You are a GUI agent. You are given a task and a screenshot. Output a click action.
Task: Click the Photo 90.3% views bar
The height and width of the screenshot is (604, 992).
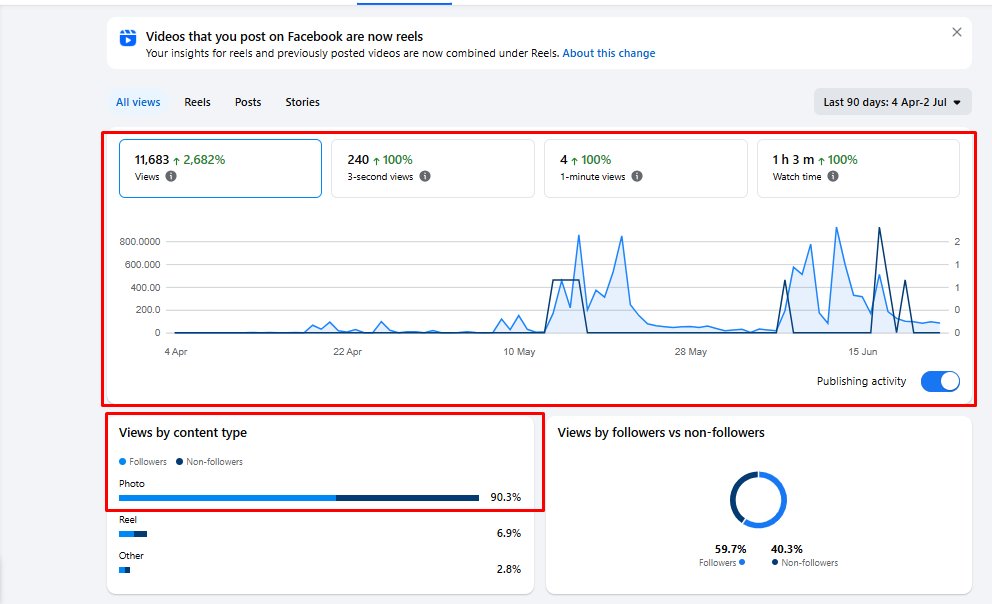pos(299,498)
